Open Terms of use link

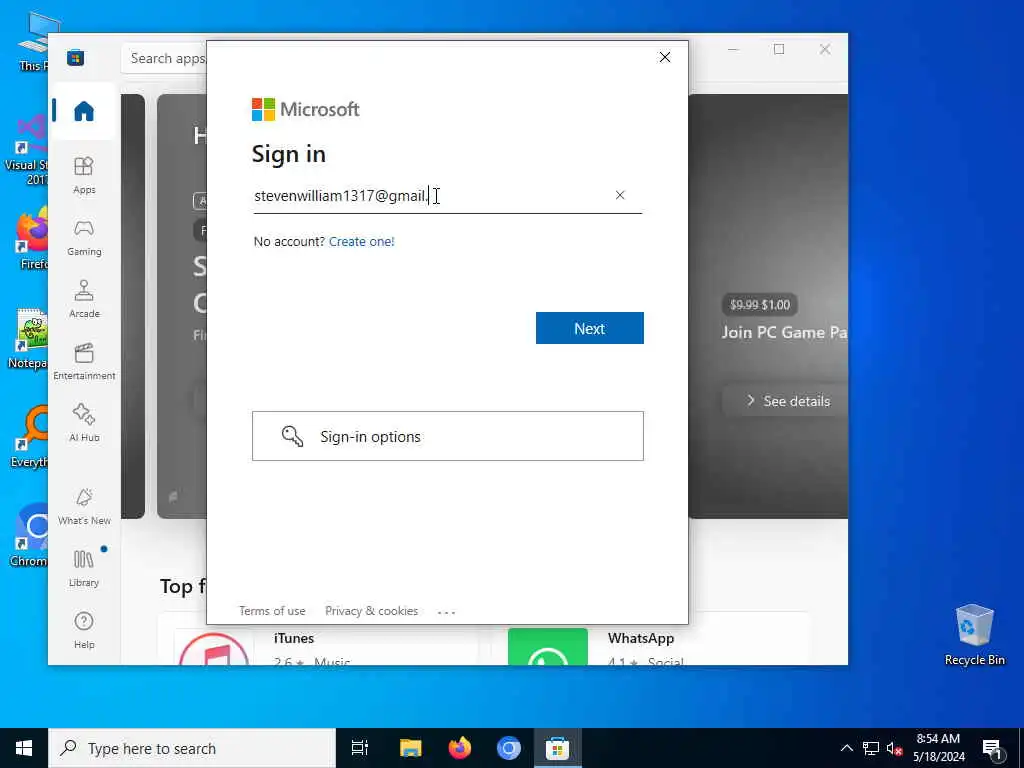pos(272,611)
